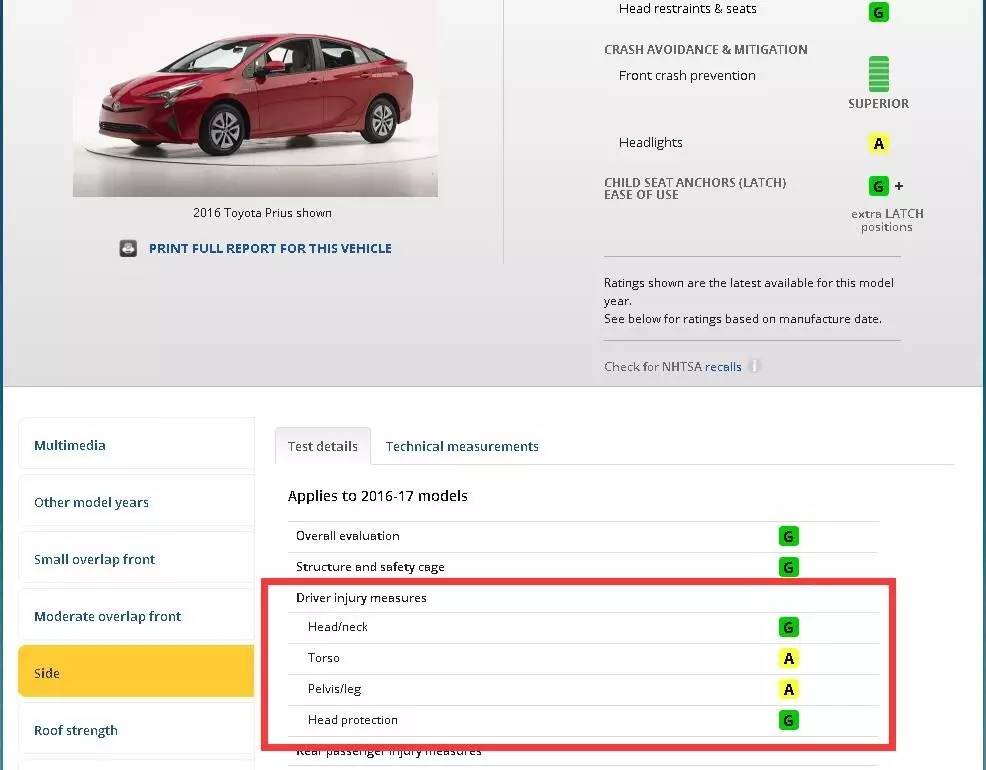This screenshot has width=986, height=770.
Task: Click the Overall evaluation G rating badge
Action: (788, 536)
